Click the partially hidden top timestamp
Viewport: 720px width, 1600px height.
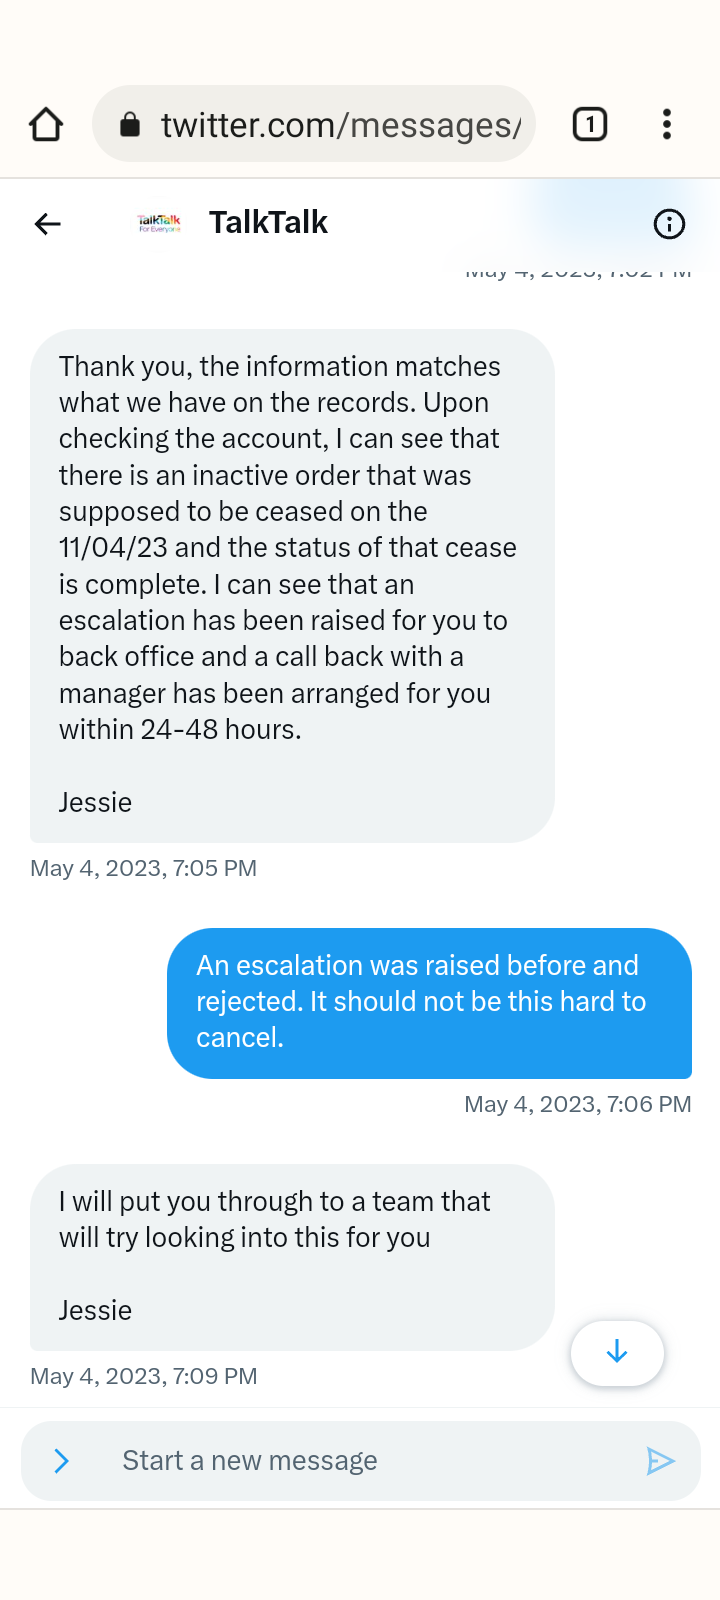point(577,272)
